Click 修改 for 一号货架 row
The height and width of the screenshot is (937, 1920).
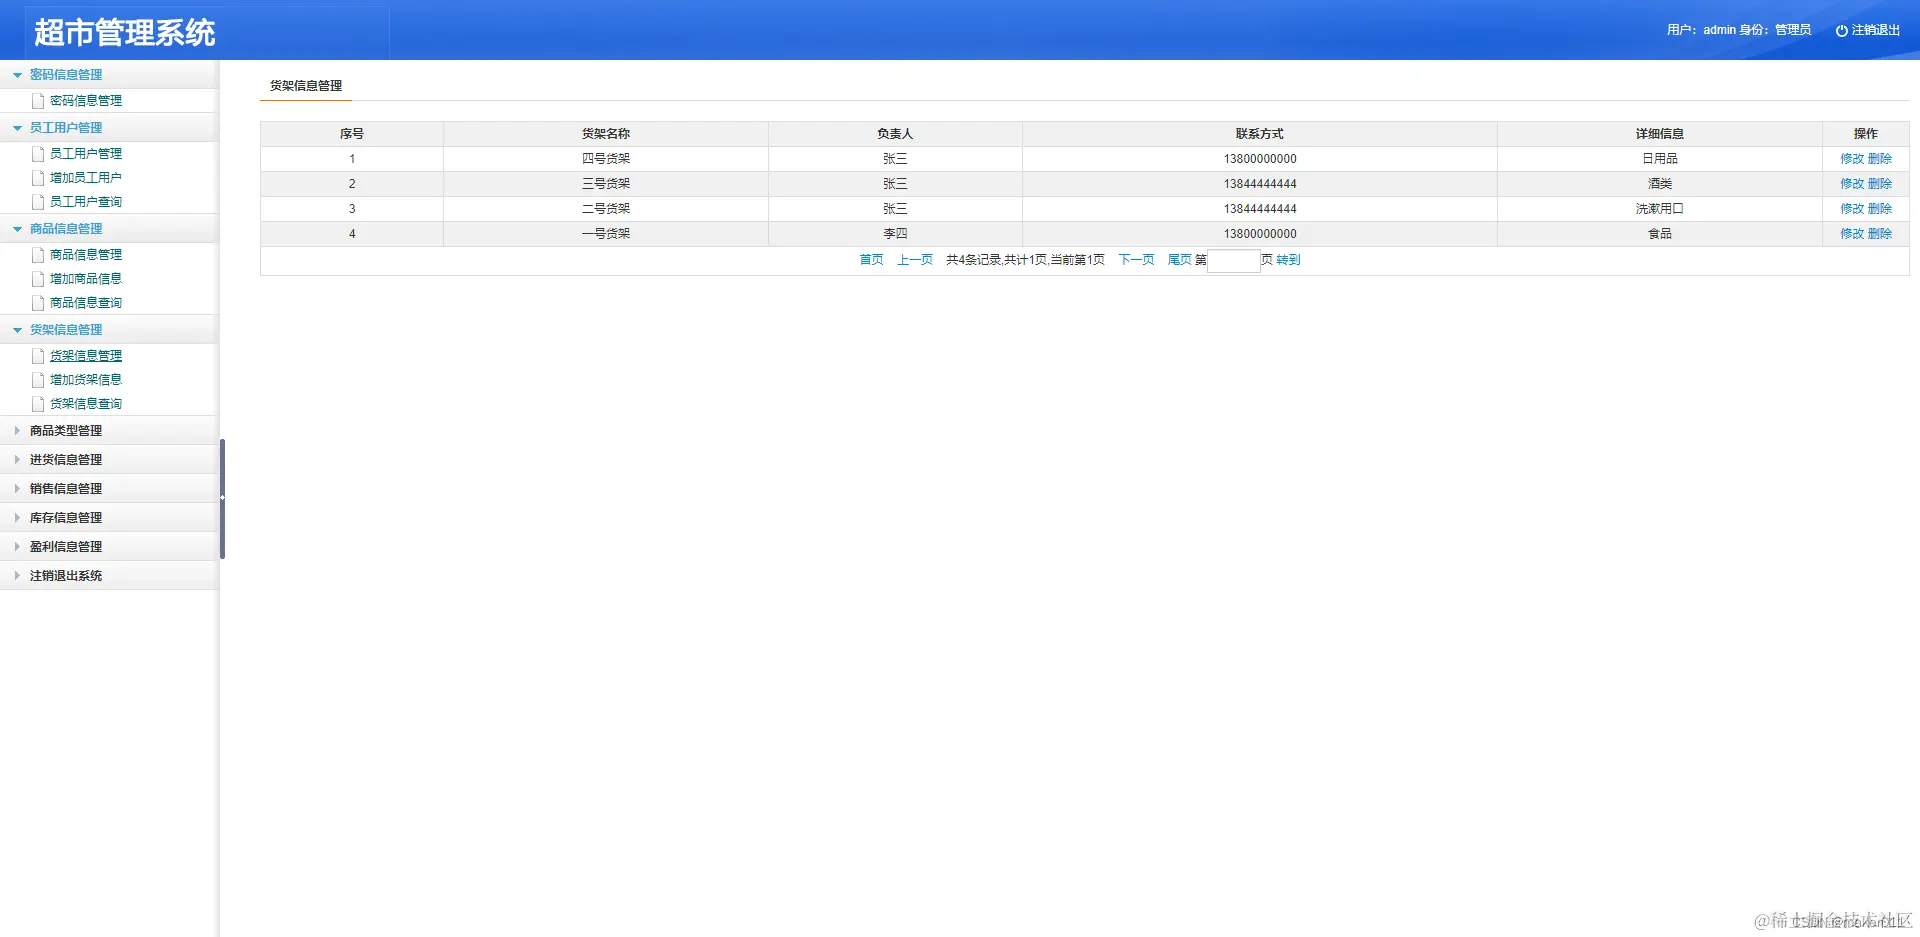tap(1852, 234)
